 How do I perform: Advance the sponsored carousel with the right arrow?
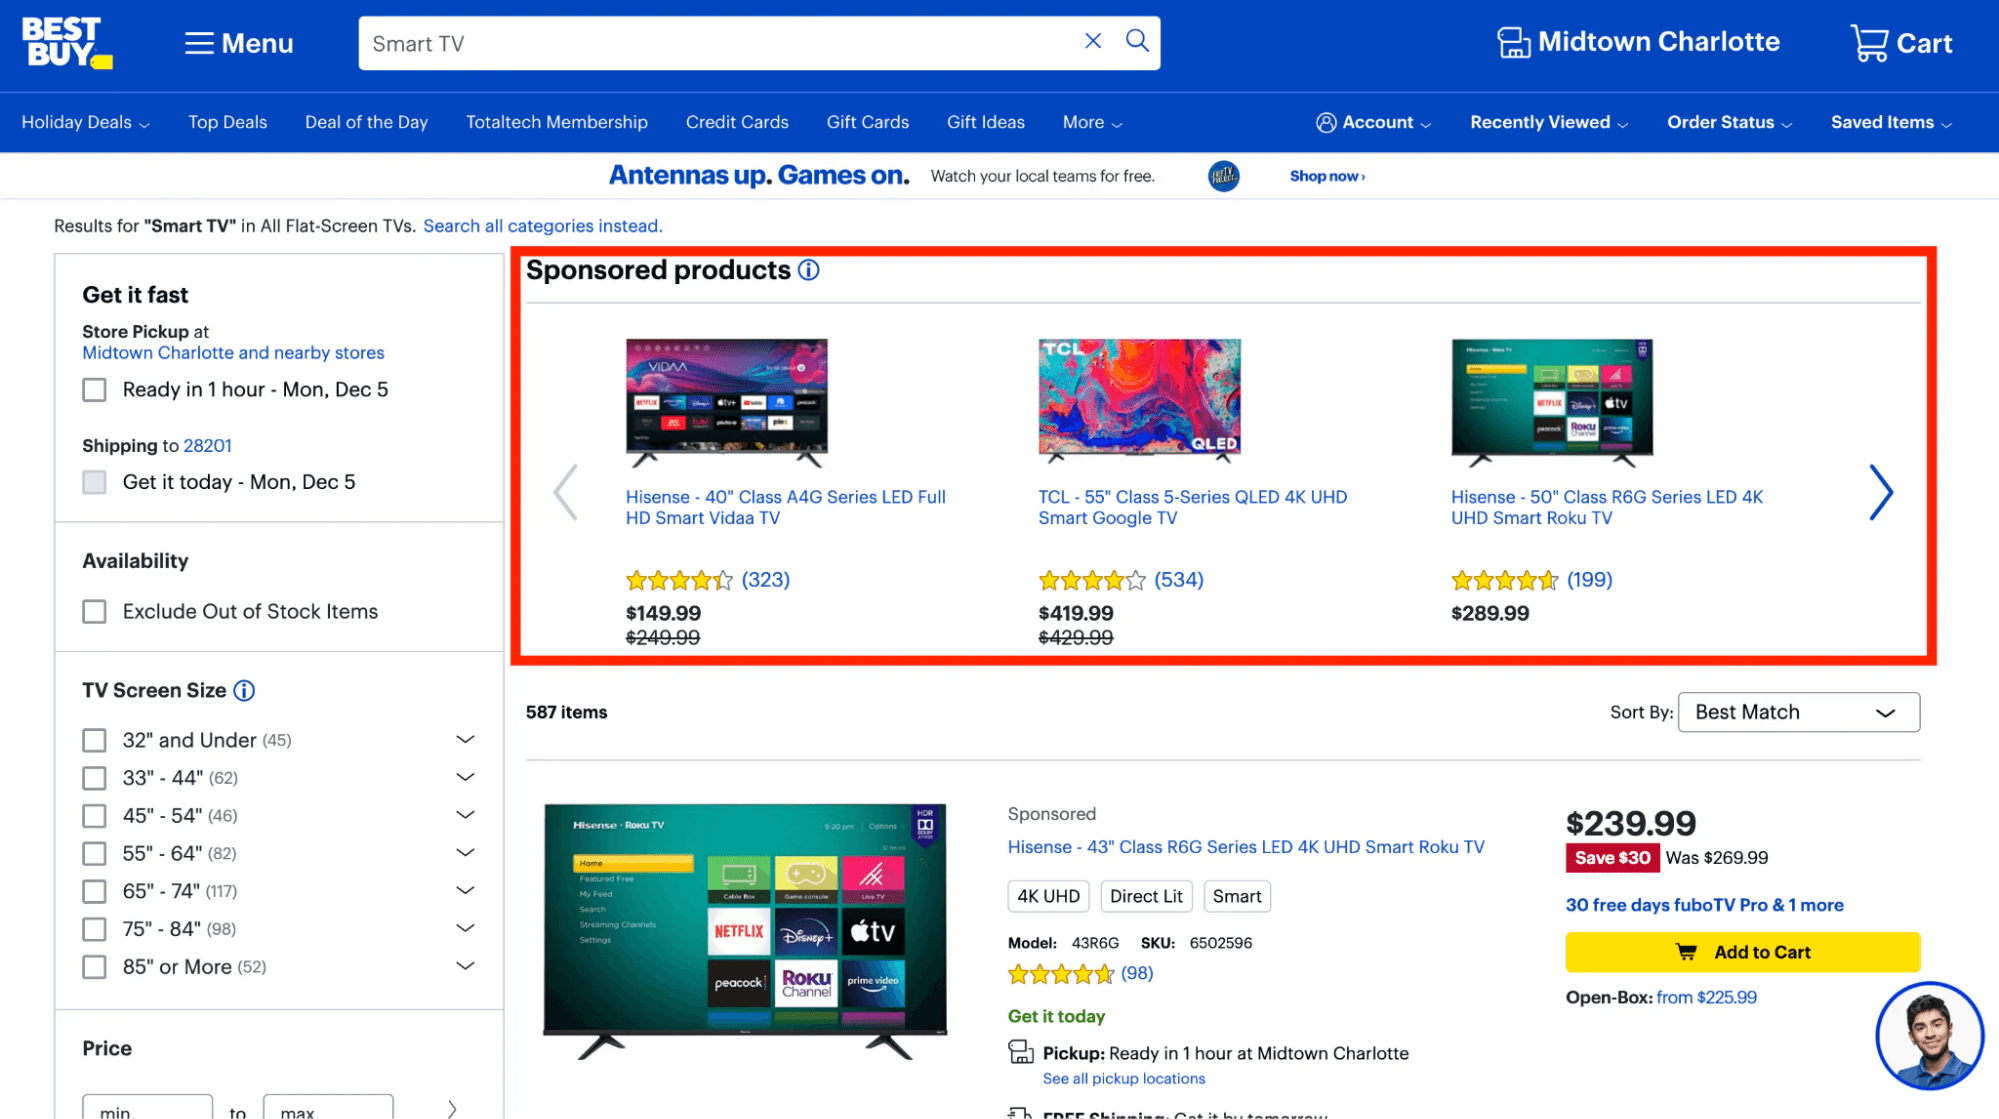pos(1881,492)
